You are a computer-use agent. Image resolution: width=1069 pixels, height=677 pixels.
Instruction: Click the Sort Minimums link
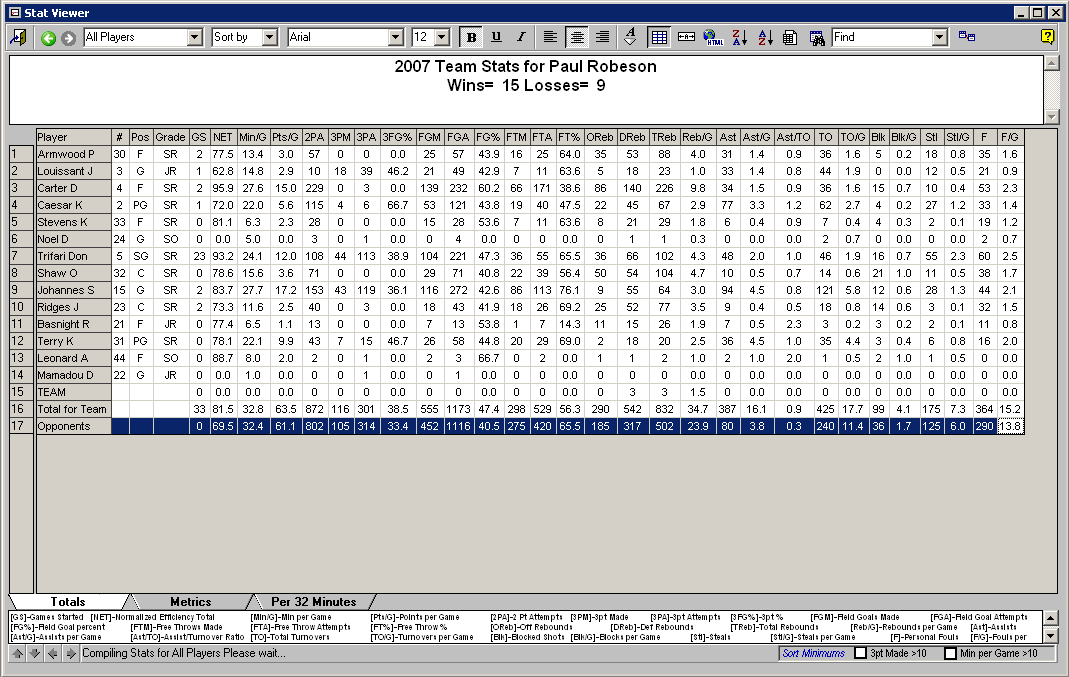(x=813, y=653)
